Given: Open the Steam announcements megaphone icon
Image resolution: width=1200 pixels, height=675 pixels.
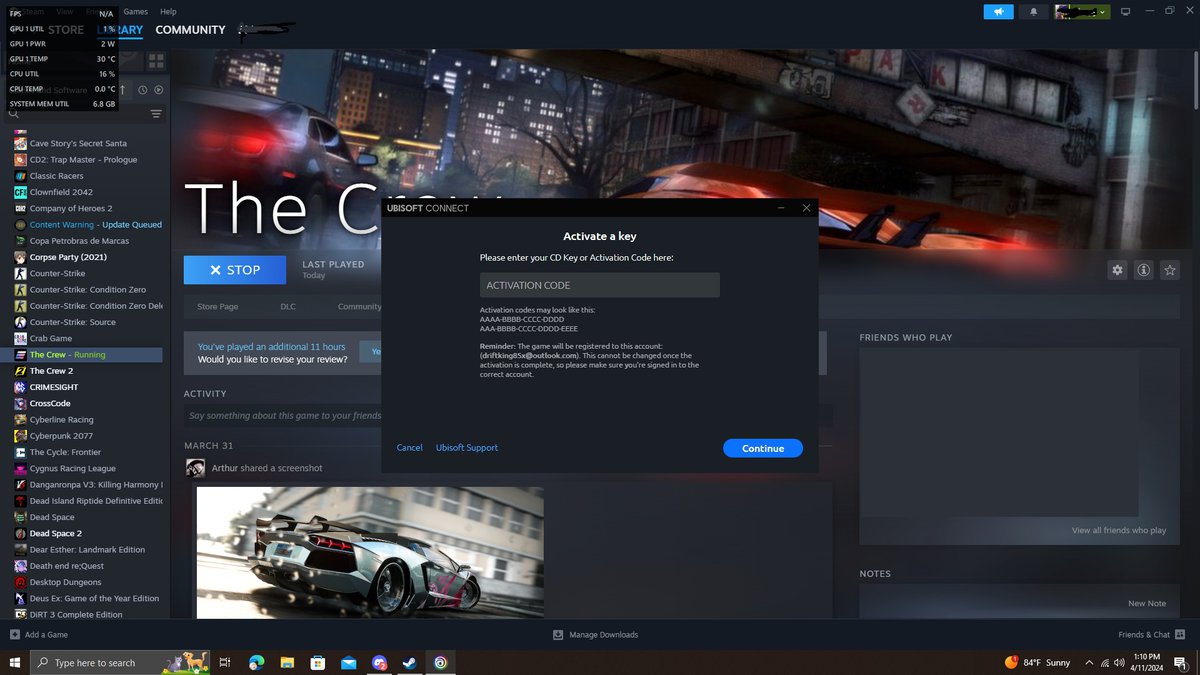Looking at the screenshot, I should tap(998, 12).
